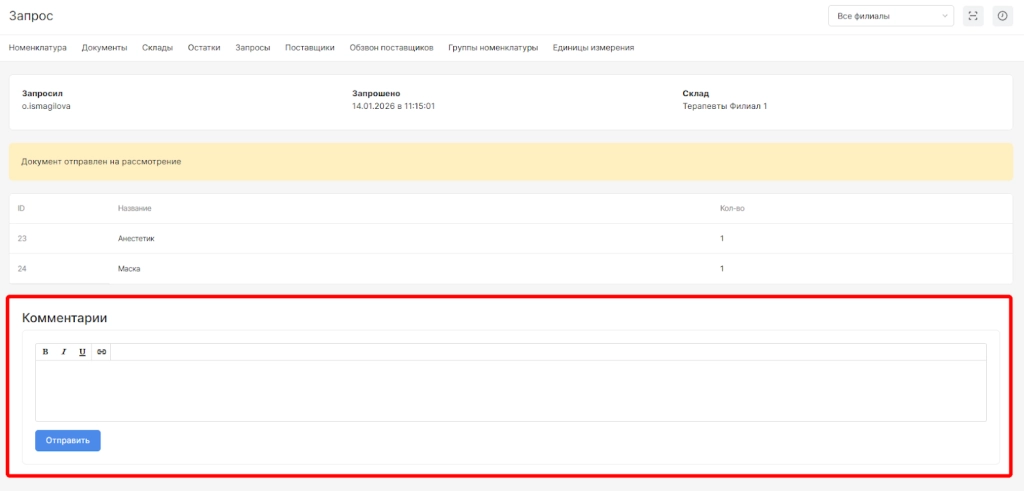This screenshot has height=491, width=1024.
Task: Navigate to the Поставщики tab
Action: [x=310, y=47]
